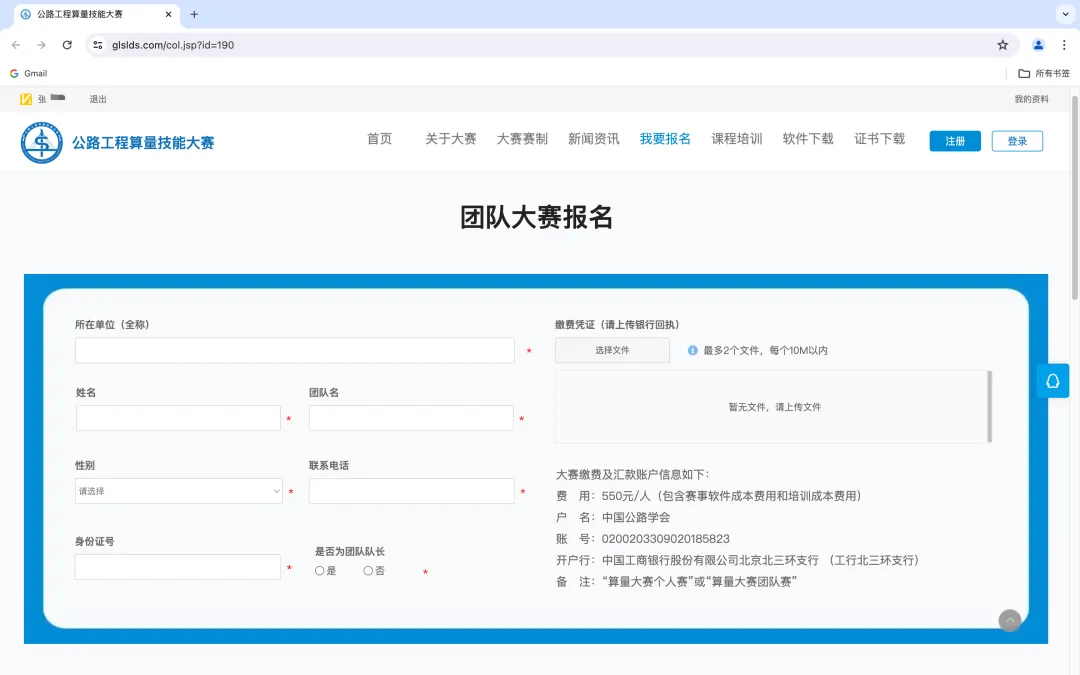The width and height of the screenshot is (1080, 675).
Task: Open the floating blue chat bubble icon
Action: coord(1052,381)
